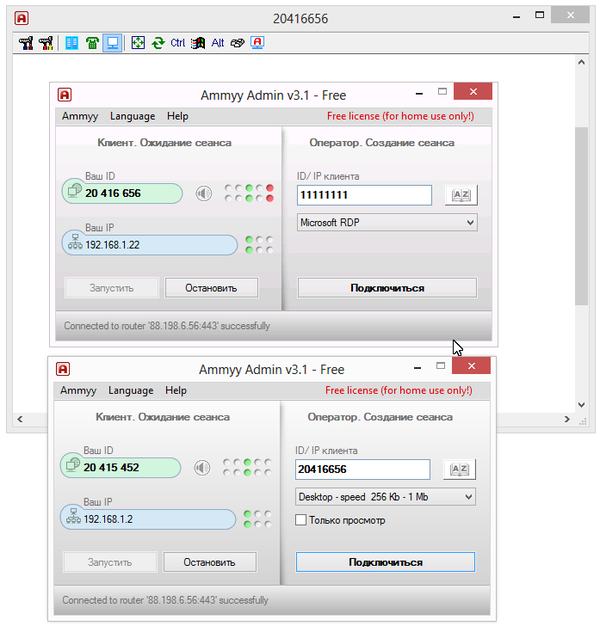Open contact book beside the 11111111 field
Screen dimensions: 600x626
pos(461,195)
